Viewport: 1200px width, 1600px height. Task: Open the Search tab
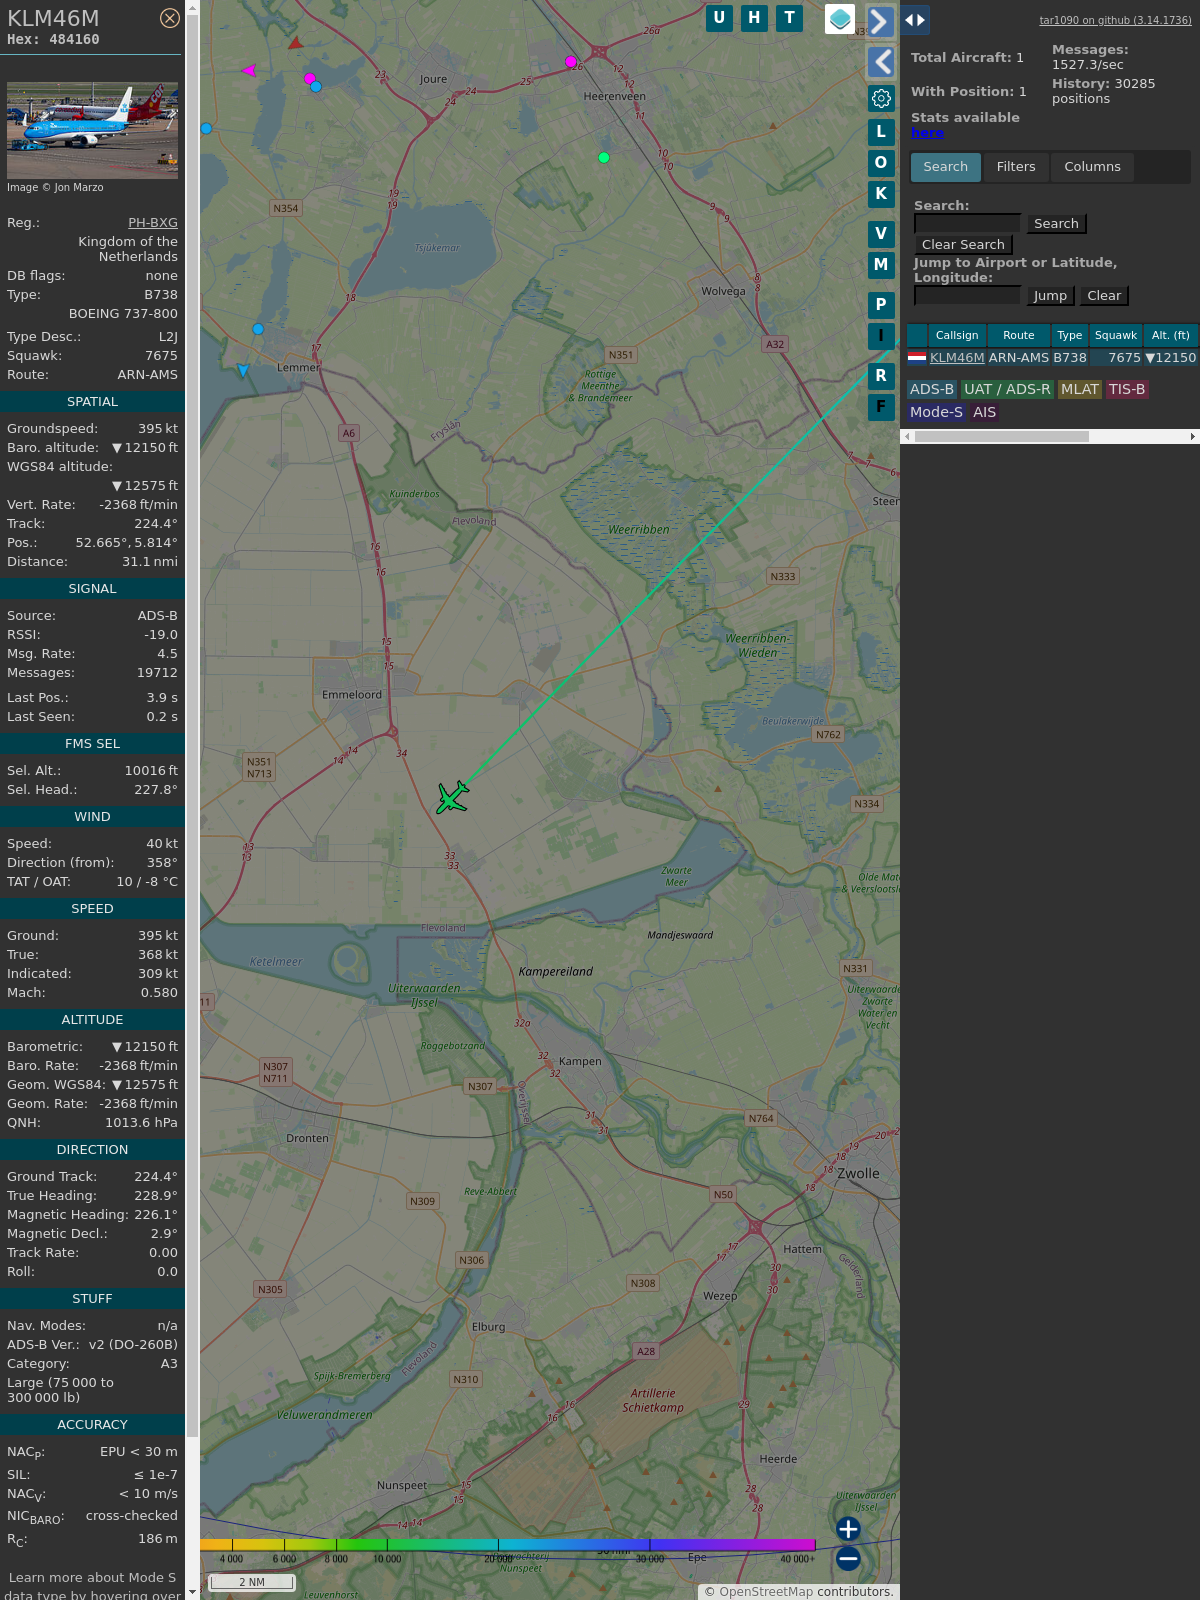click(x=946, y=167)
